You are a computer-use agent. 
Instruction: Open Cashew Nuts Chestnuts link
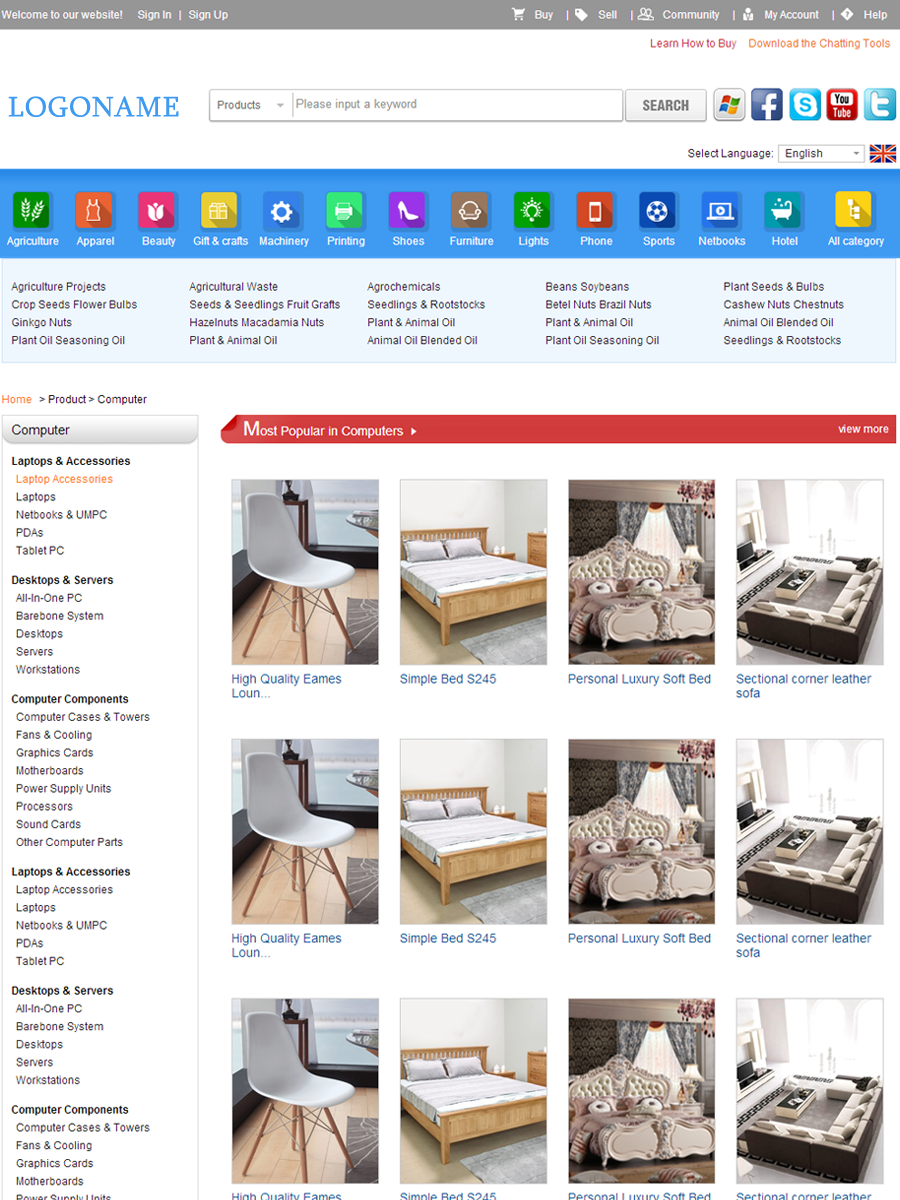coord(783,305)
